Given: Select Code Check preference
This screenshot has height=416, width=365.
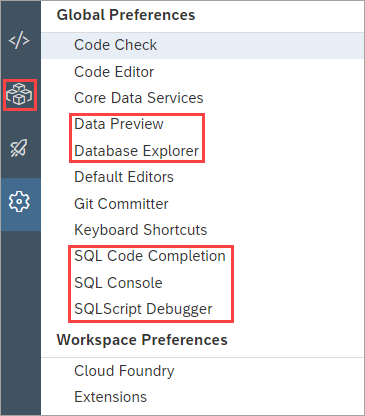Looking at the screenshot, I should click(202, 45).
